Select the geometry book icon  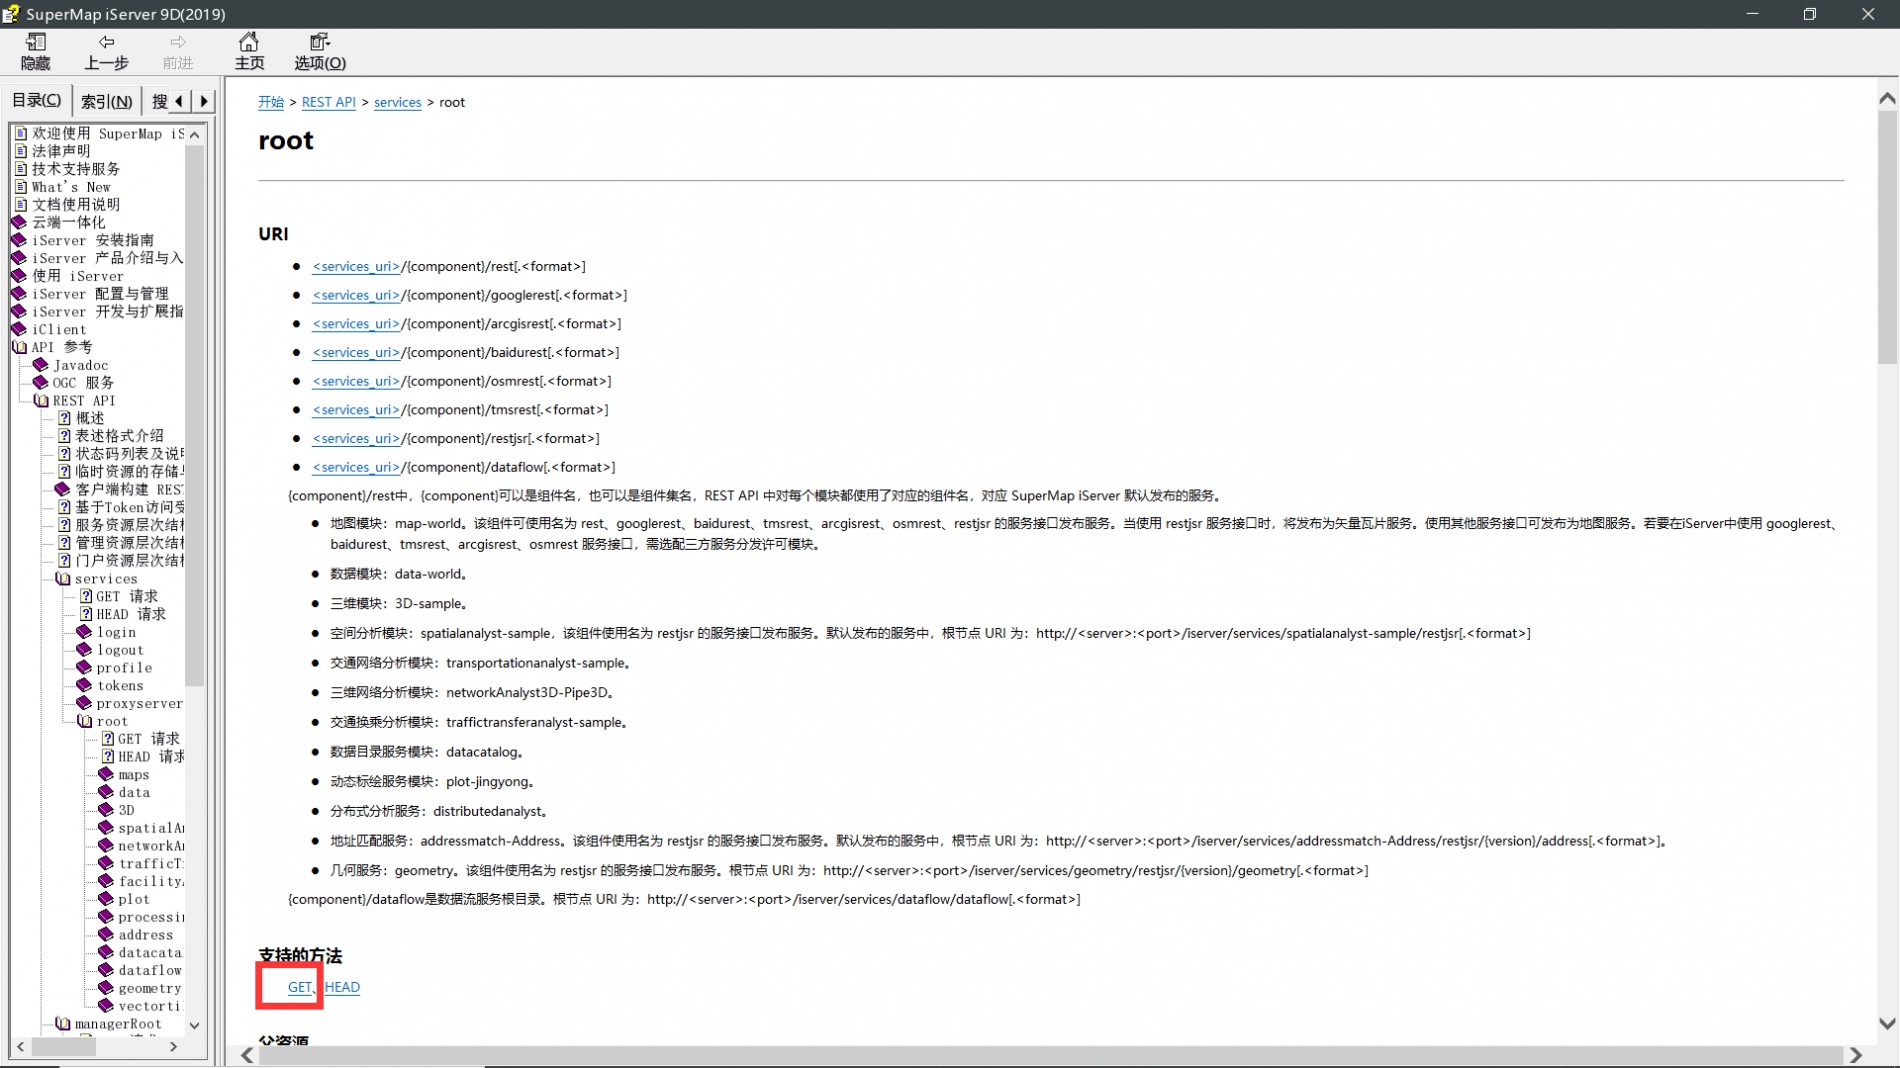tap(107, 988)
